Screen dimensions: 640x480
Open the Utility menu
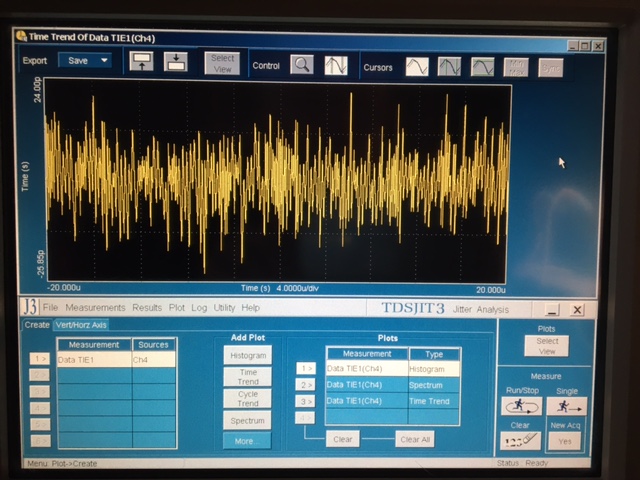(224, 308)
